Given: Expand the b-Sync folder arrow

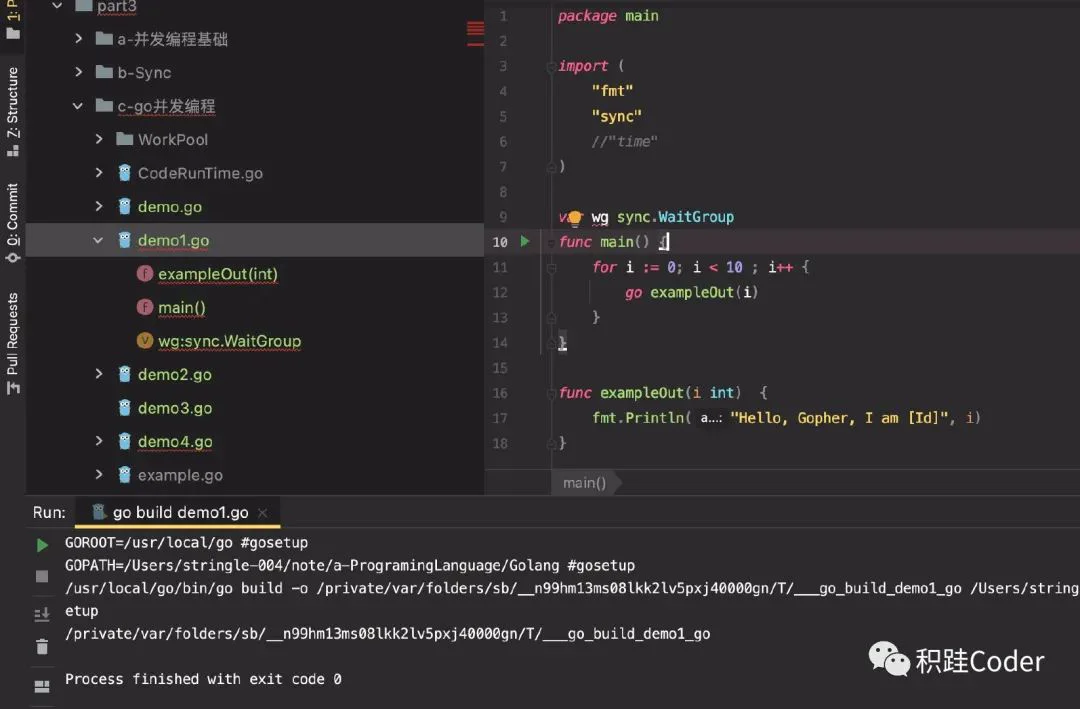Looking at the screenshot, I should point(79,72).
